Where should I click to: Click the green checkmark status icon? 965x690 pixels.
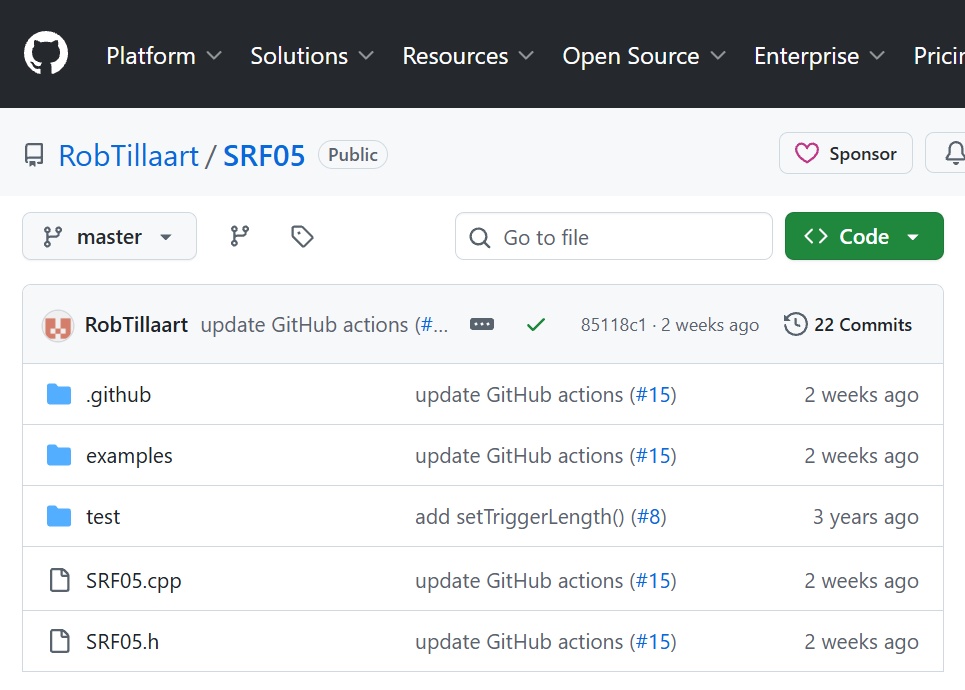click(x=536, y=324)
